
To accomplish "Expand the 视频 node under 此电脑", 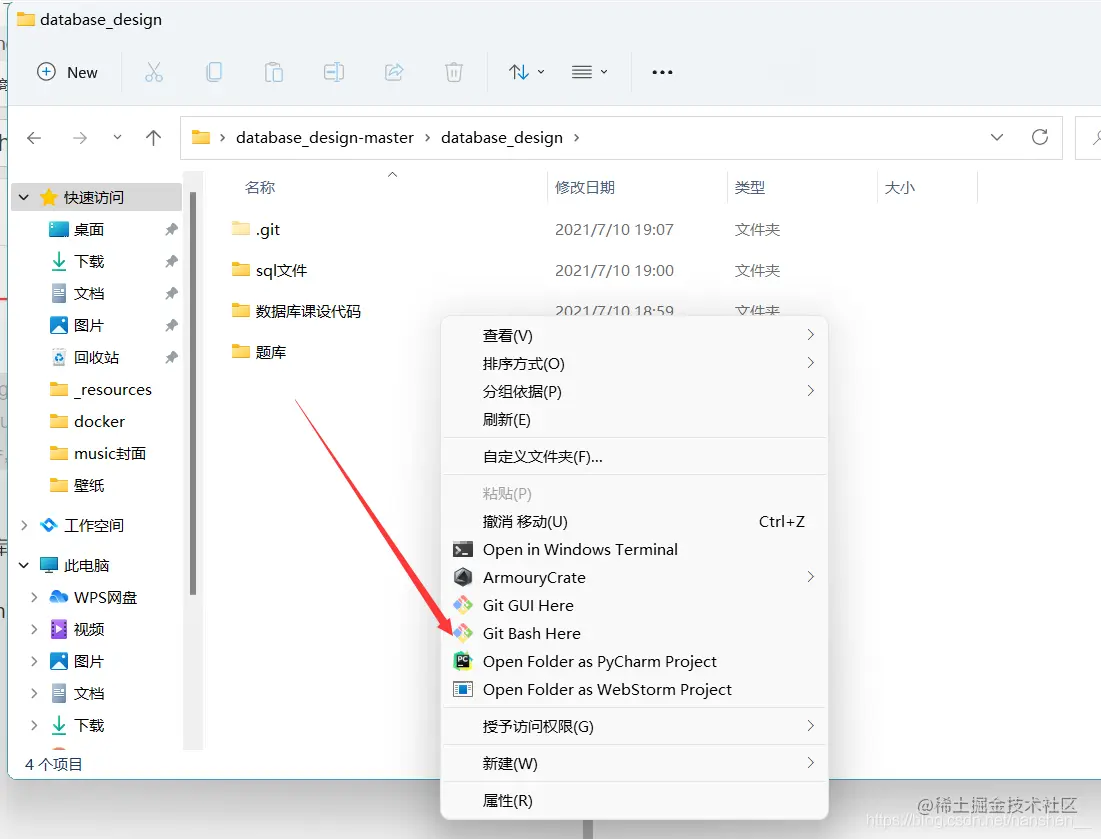I will click(34, 629).
